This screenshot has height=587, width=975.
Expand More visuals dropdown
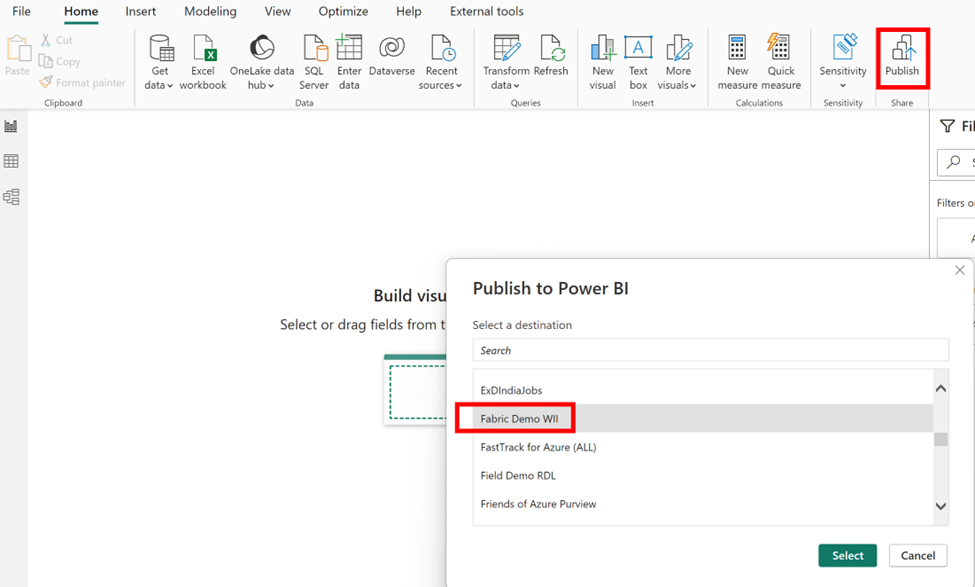click(678, 62)
